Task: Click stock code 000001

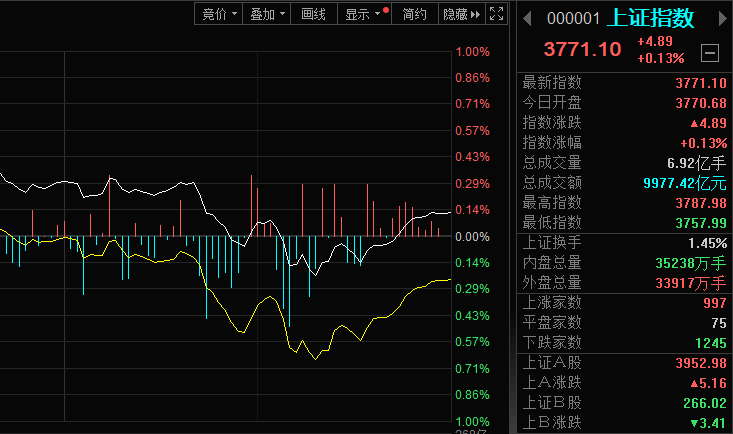Action: 573,19
